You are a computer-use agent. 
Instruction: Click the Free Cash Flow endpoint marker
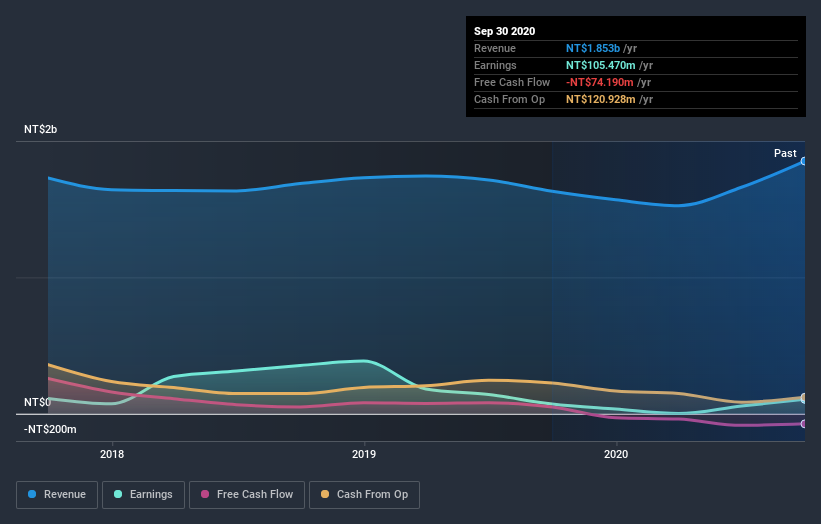tap(804, 424)
